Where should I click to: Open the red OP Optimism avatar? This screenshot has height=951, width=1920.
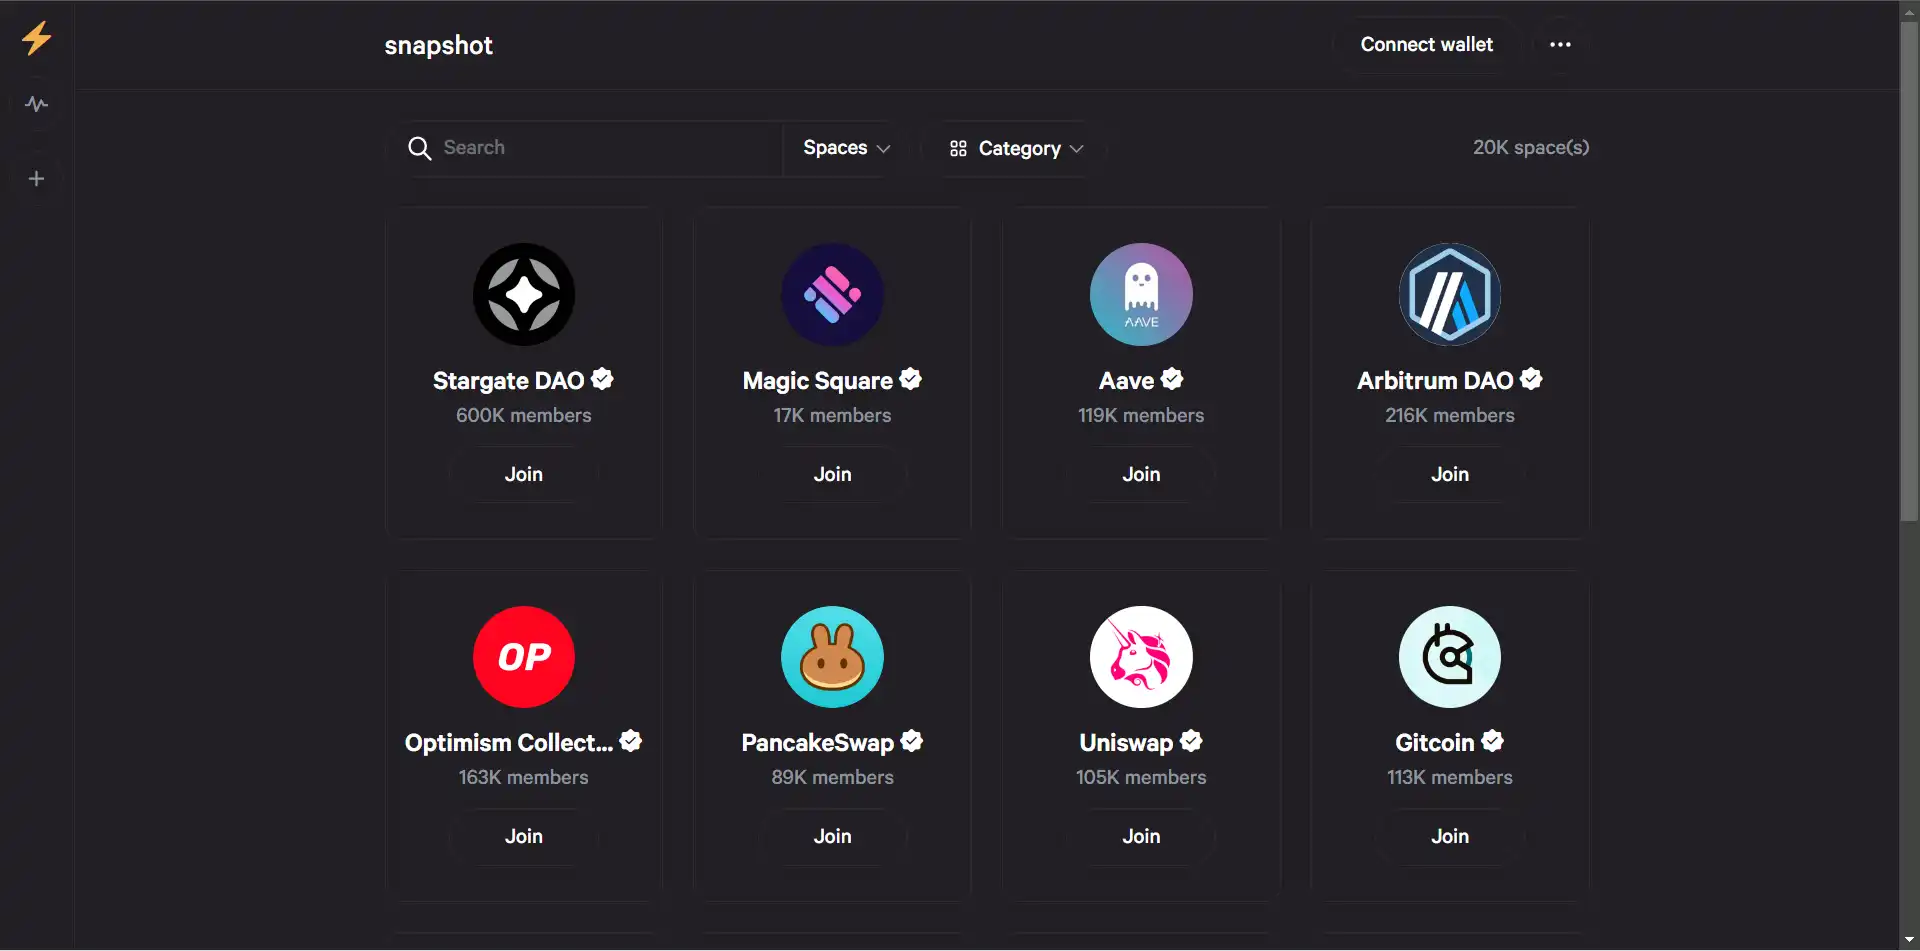coord(524,656)
